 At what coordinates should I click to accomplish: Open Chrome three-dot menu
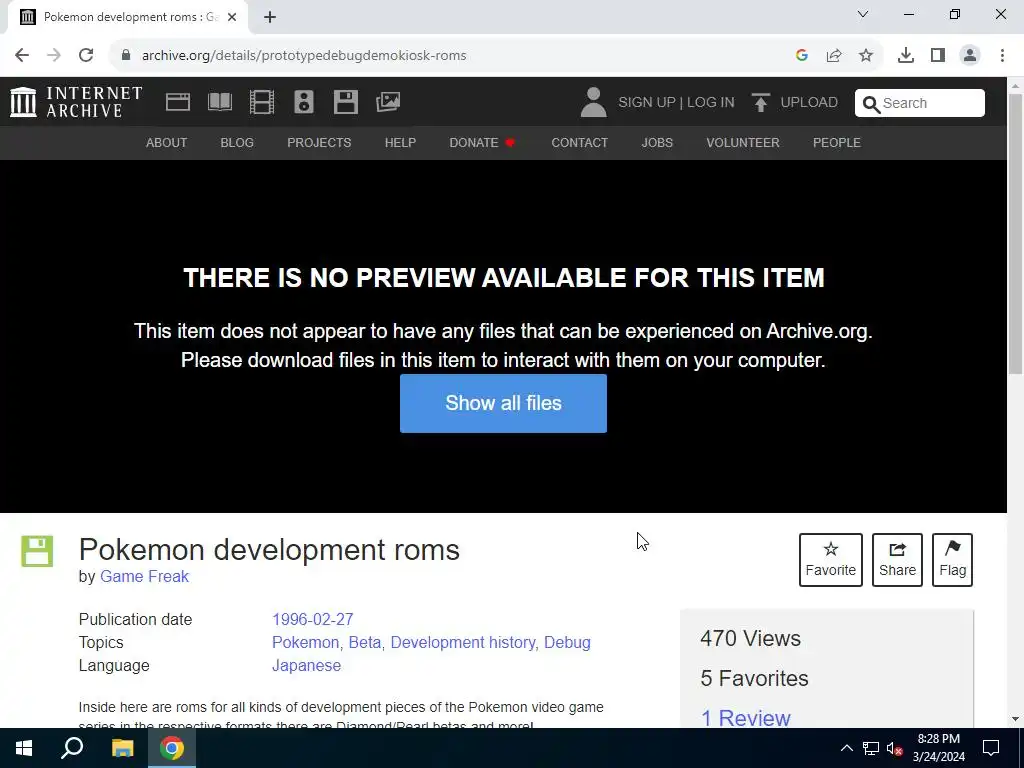[x=1002, y=55]
